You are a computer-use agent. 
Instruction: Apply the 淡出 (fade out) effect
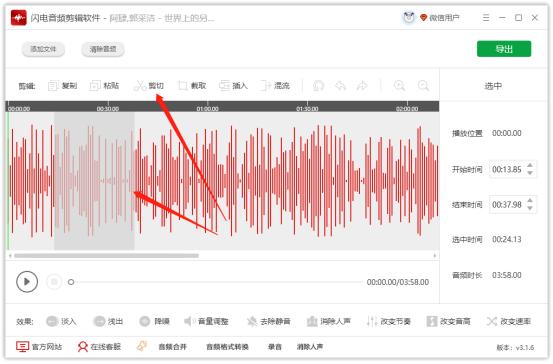click(108, 321)
